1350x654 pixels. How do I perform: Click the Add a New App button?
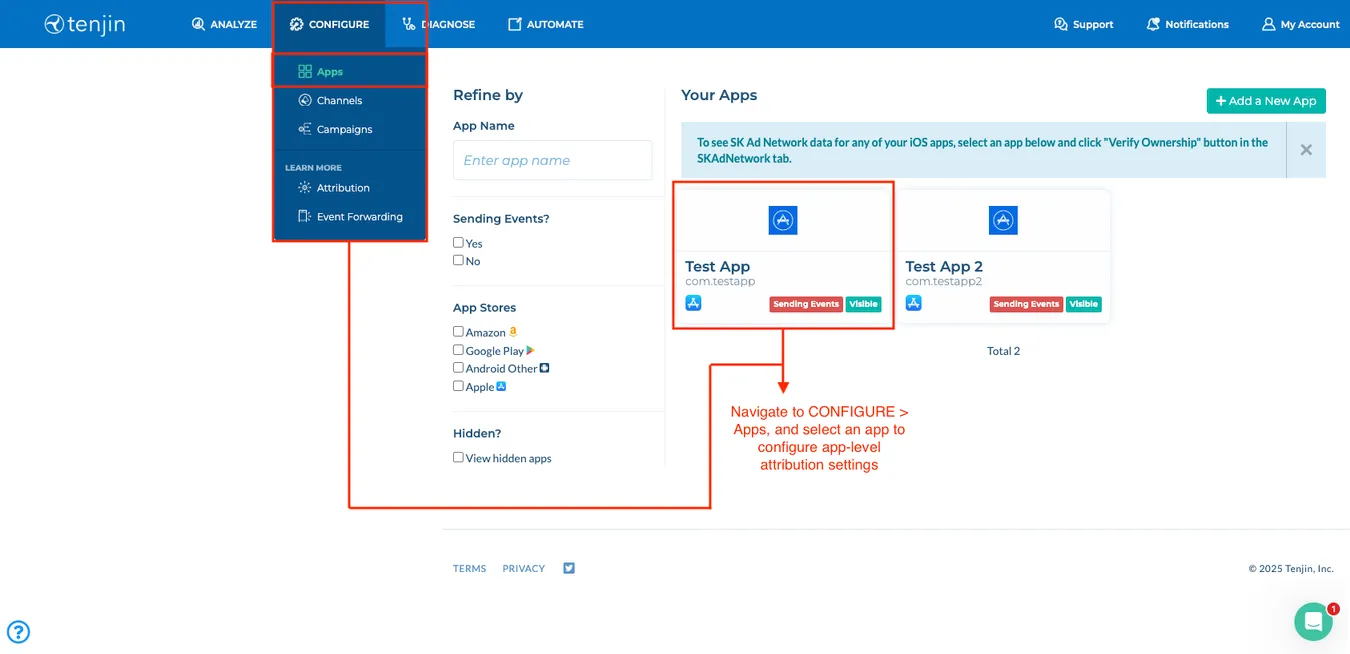tap(1265, 100)
